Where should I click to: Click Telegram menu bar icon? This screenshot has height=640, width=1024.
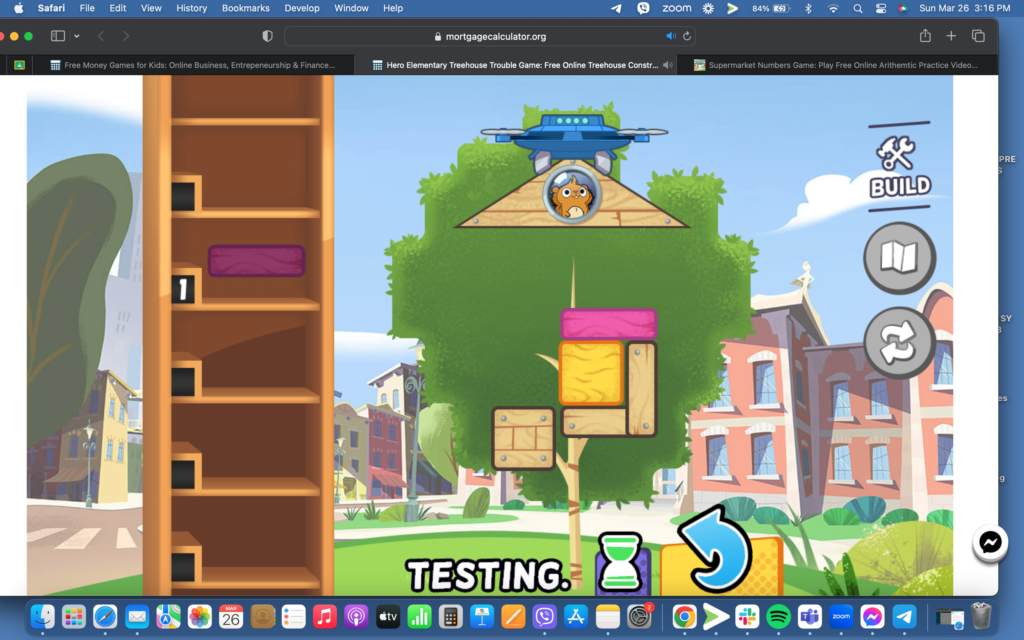pyautogui.click(x=616, y=8)
